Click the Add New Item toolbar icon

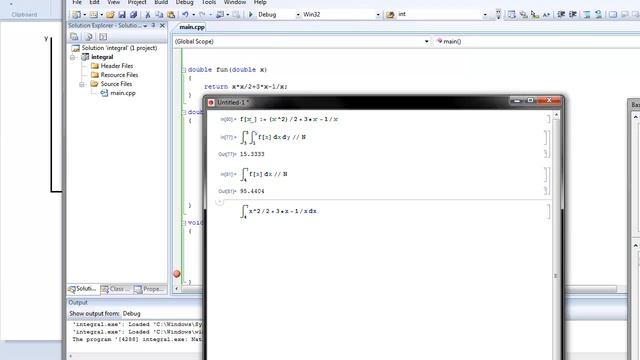pyautogui.click(x=94, y=15)
